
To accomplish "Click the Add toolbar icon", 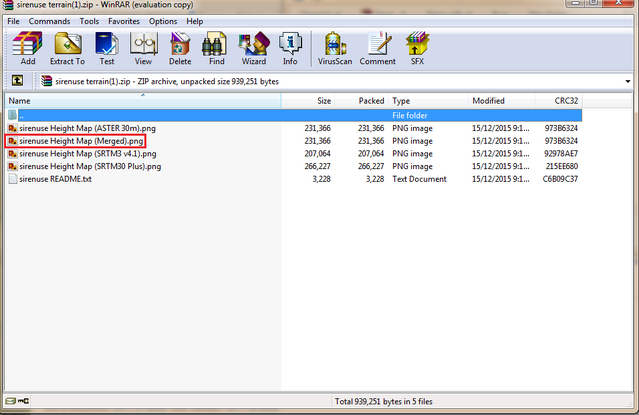I will click(x=27, y=48).
